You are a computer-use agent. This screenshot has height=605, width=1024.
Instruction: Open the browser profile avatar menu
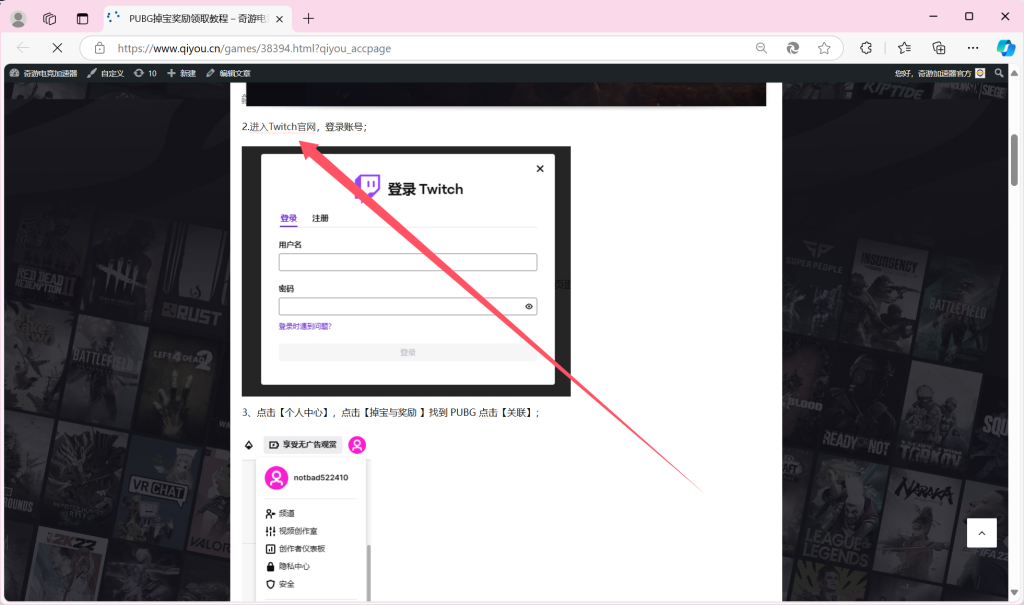[x=18, y=18]
